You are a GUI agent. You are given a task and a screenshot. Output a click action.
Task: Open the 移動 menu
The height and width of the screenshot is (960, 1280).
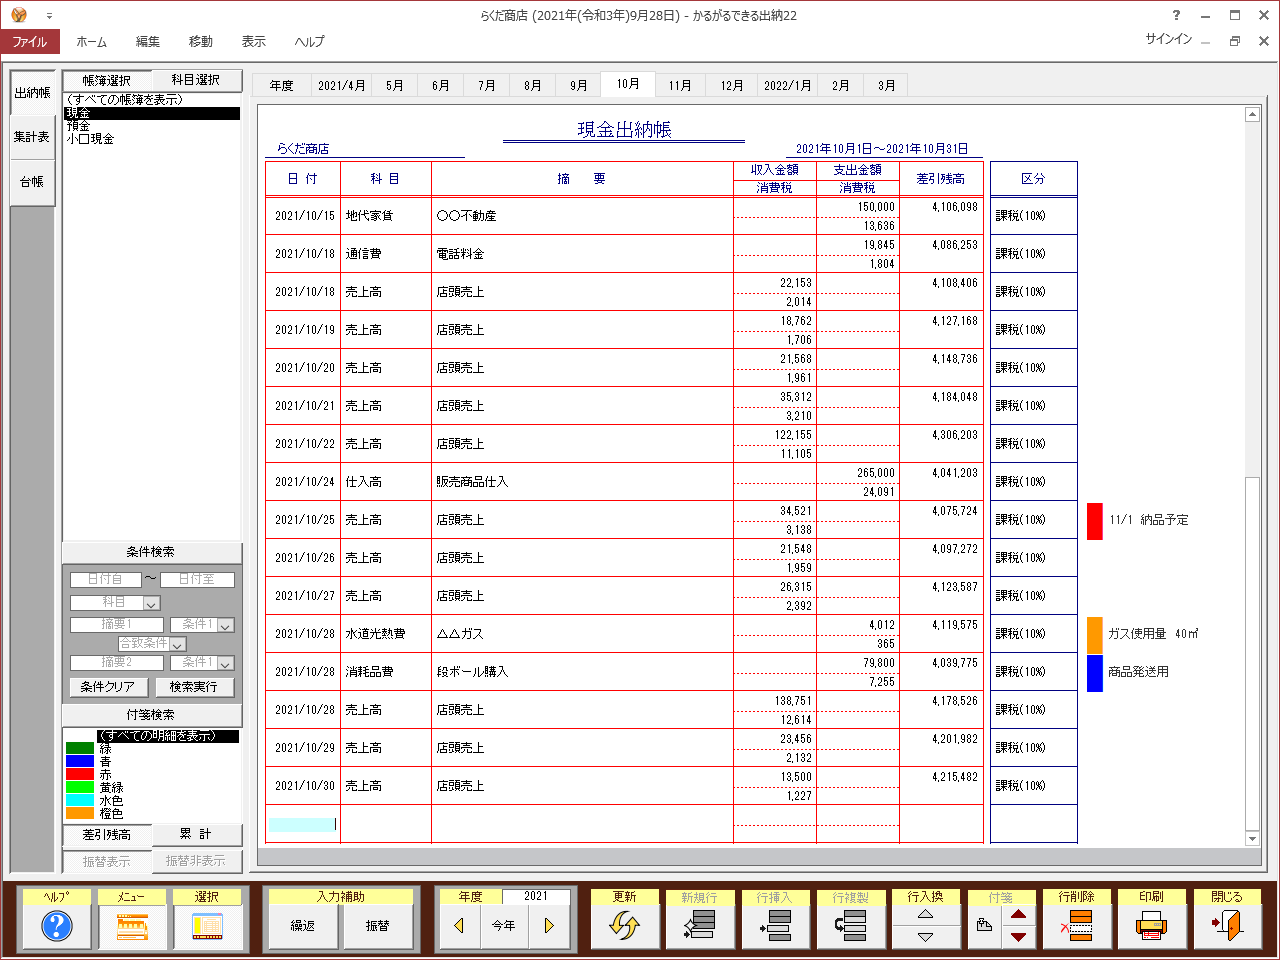tap(201, 42)
